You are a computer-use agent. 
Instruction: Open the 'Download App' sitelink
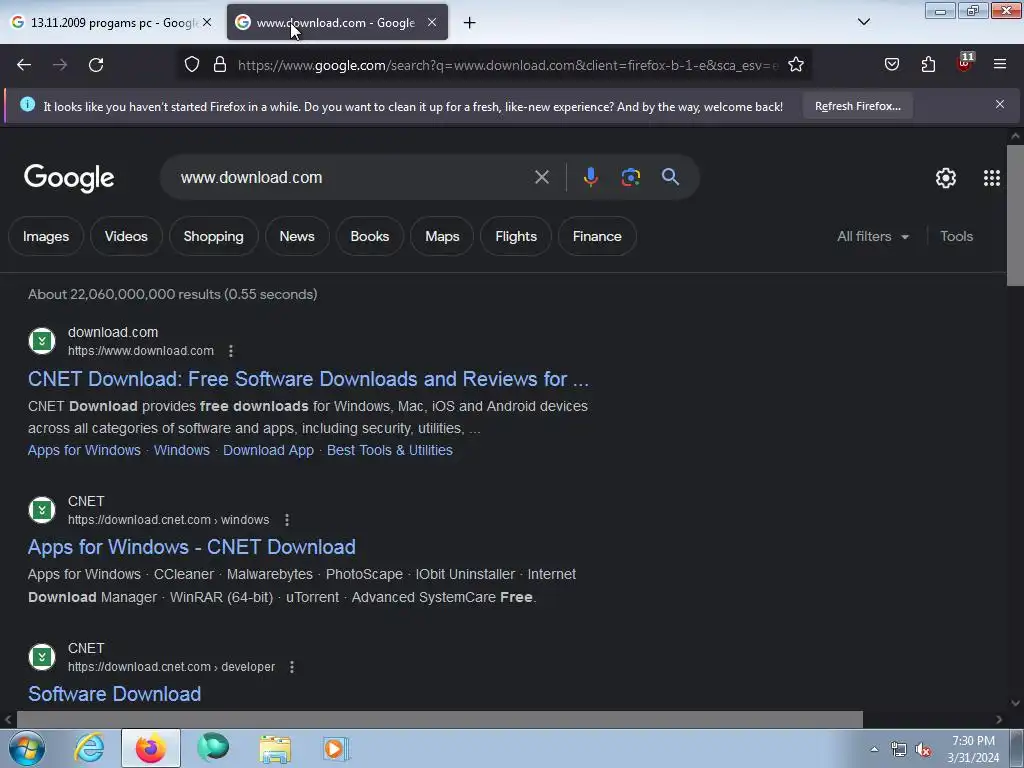(268, 450)
